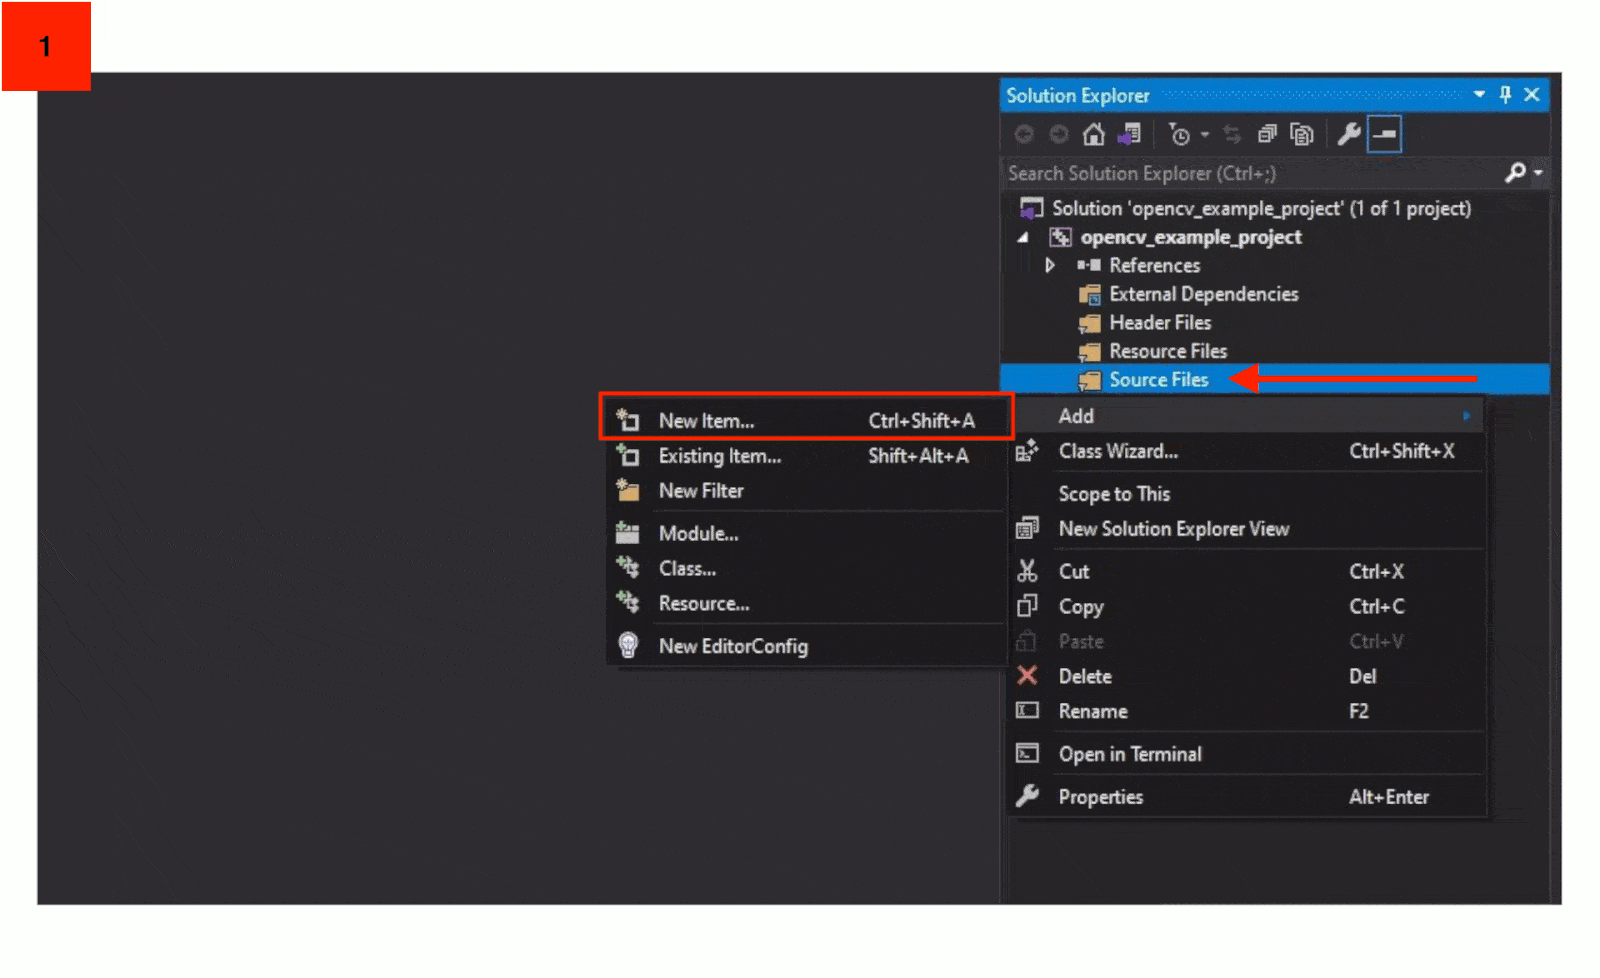Image resolution: width=1600 pixels, height=978 pixels.
Task: Click Sync with Active Document icon
Action: pos(1232,134)
